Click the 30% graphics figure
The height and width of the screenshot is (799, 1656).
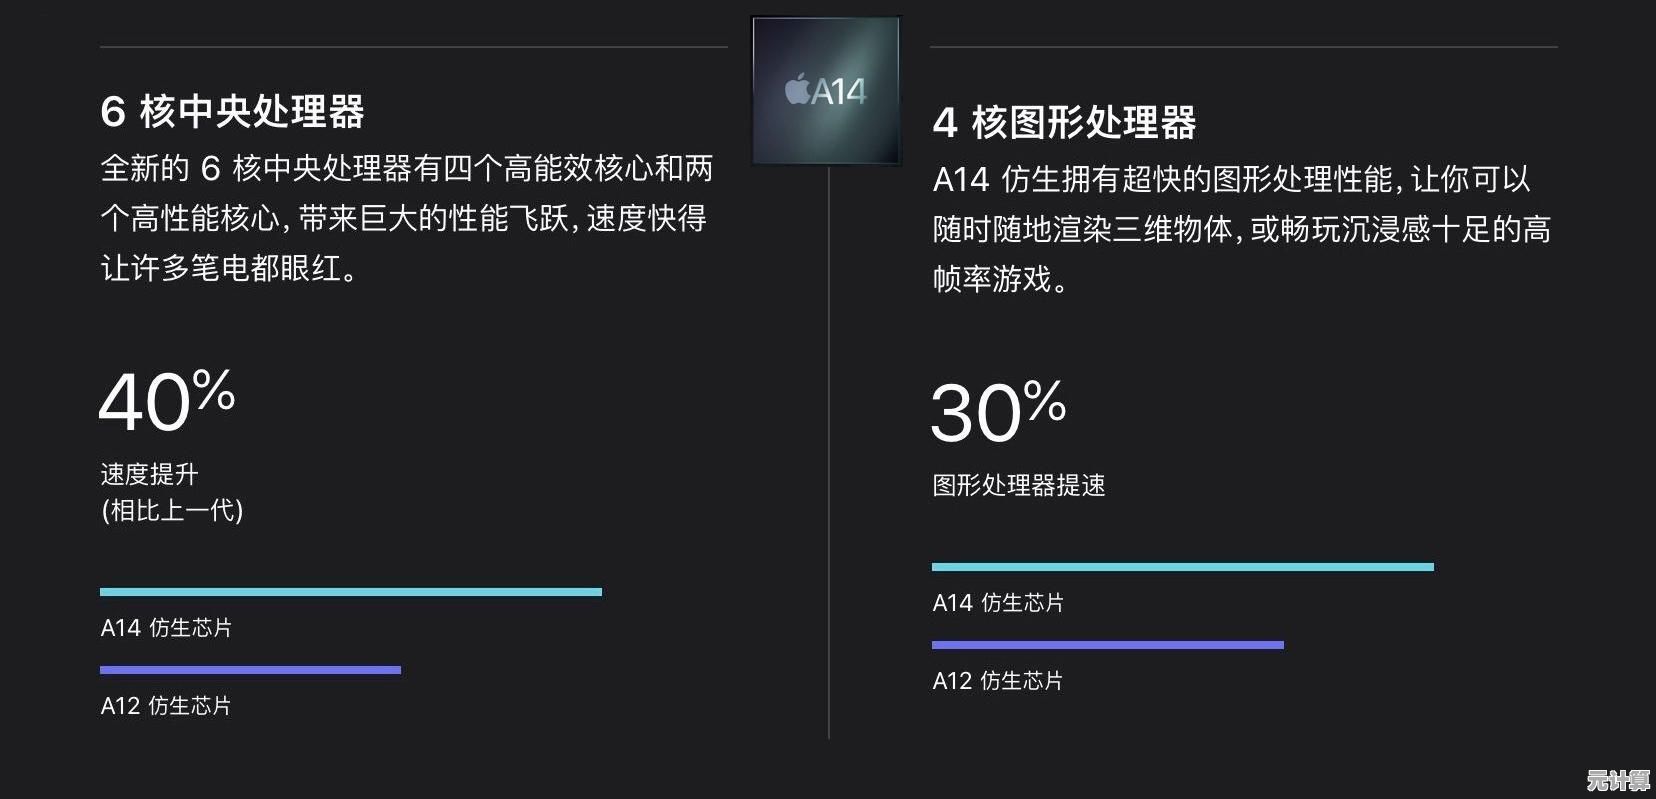[998, 411]
